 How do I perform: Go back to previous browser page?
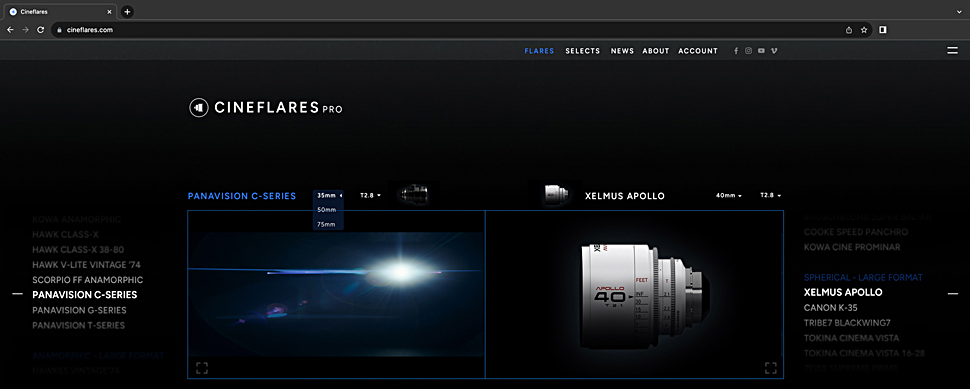pos(11,30)
